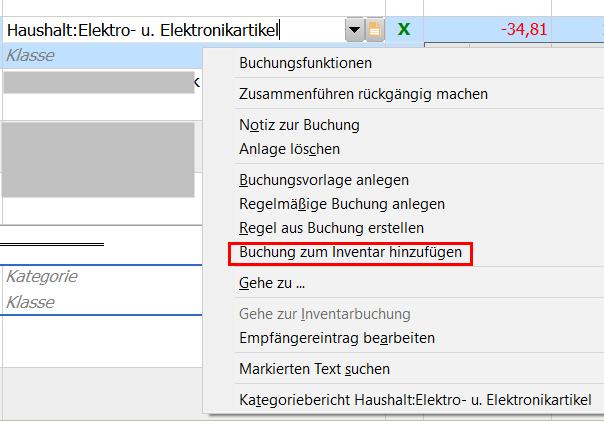Click the lower Klasse placeholder field

[x=102, y=302]
